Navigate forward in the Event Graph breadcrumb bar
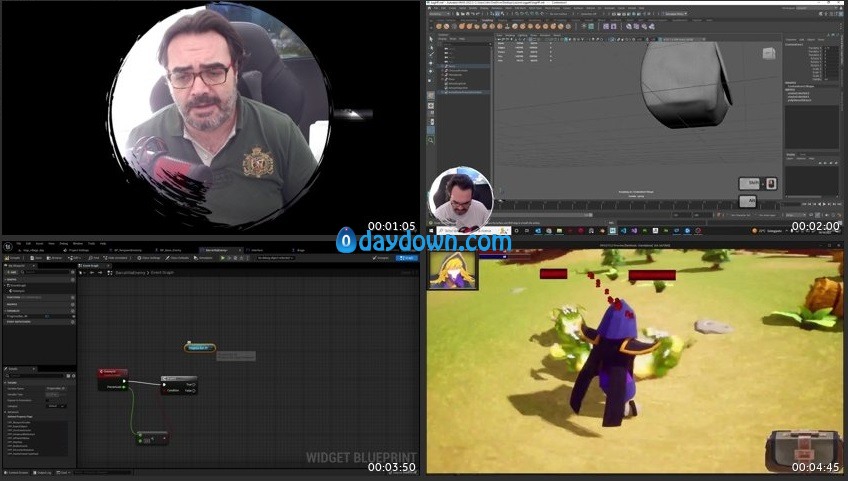Screen dimensions: 848x481 (100, 273)
